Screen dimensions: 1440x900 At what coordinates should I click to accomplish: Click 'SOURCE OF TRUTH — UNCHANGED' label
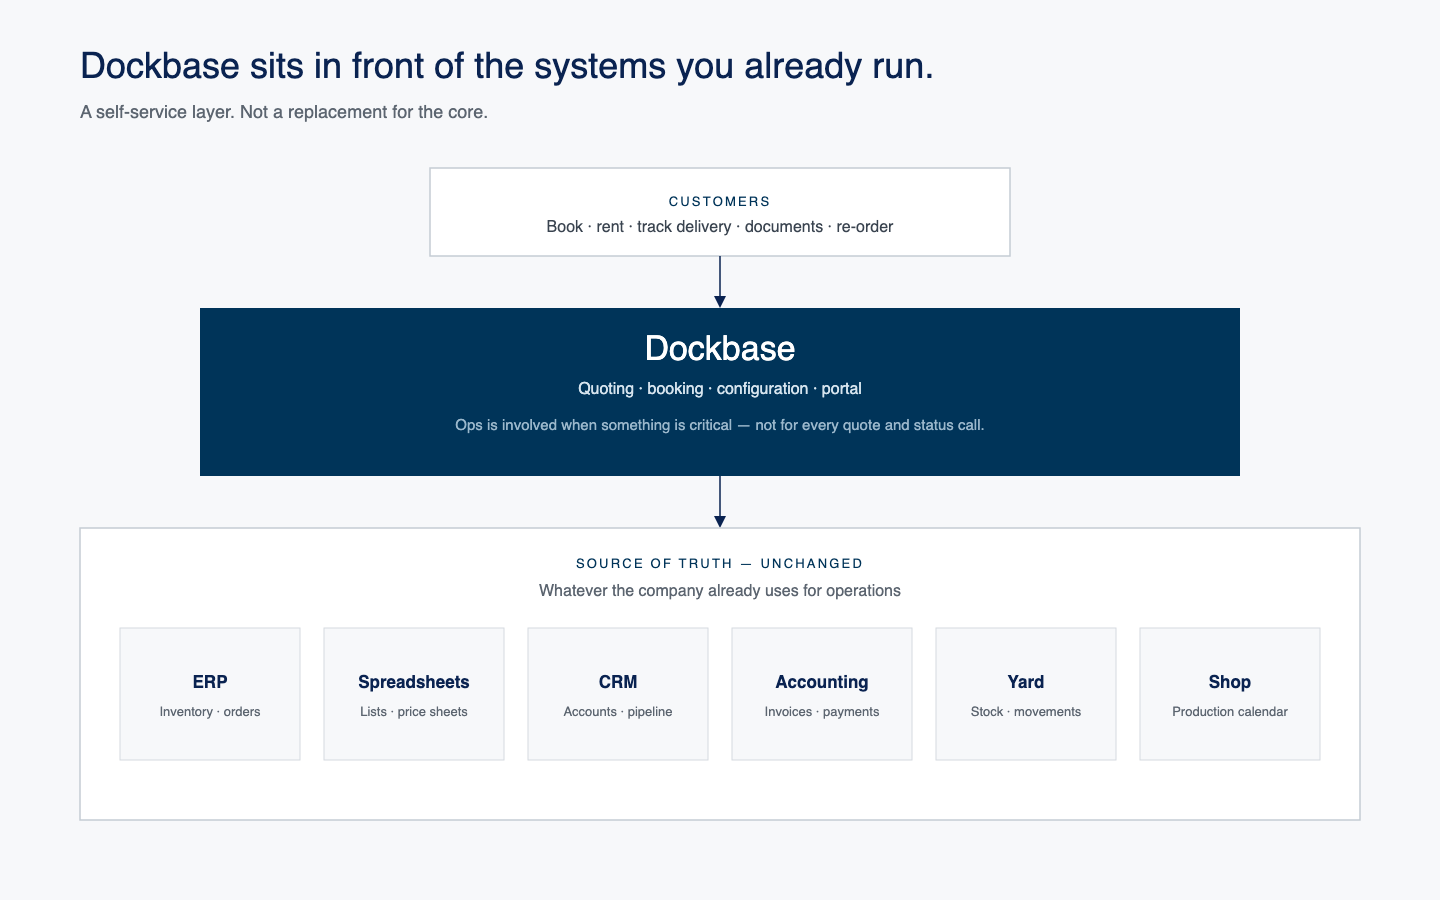(x=720, y=563)
